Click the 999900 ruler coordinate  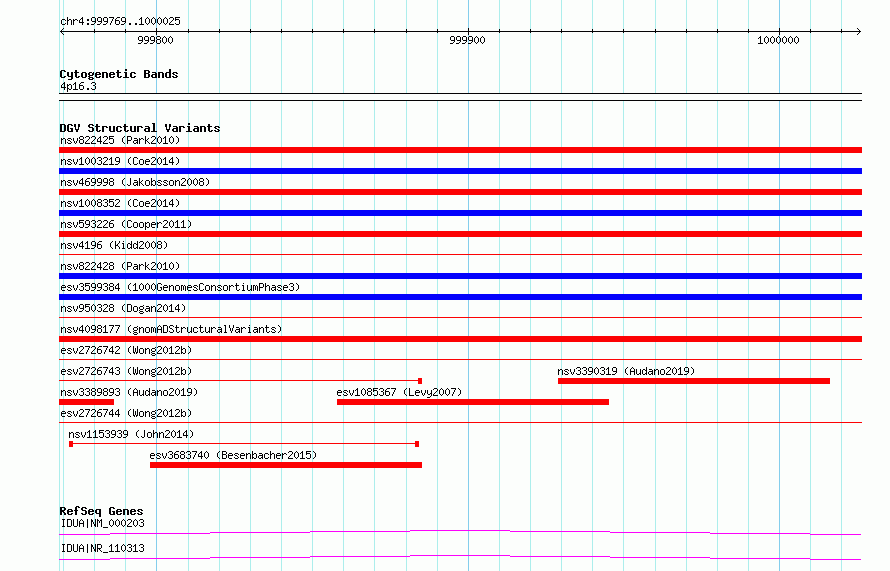(x=467, y=40)
